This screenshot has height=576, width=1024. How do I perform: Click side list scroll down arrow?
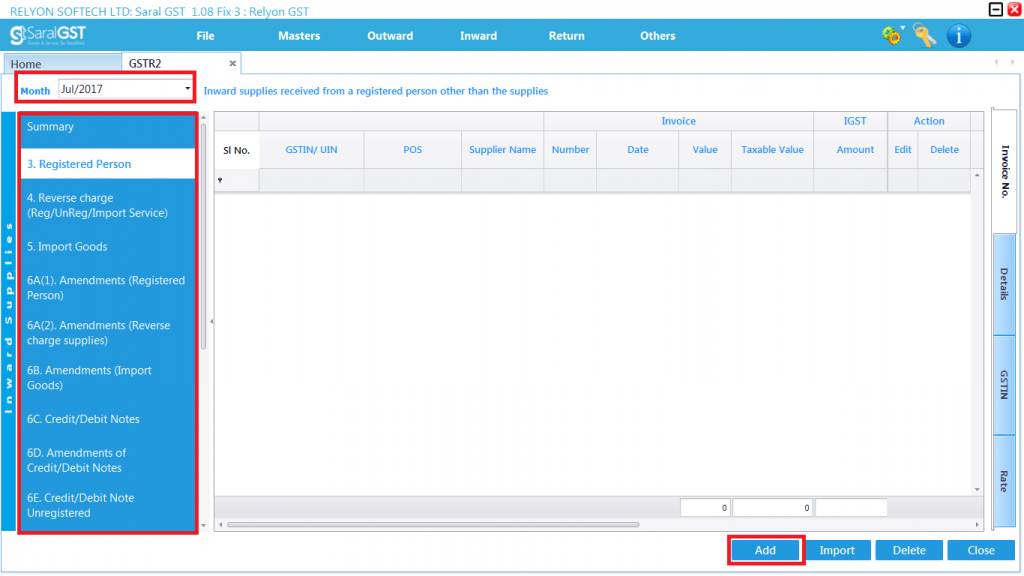pos(204,525)
